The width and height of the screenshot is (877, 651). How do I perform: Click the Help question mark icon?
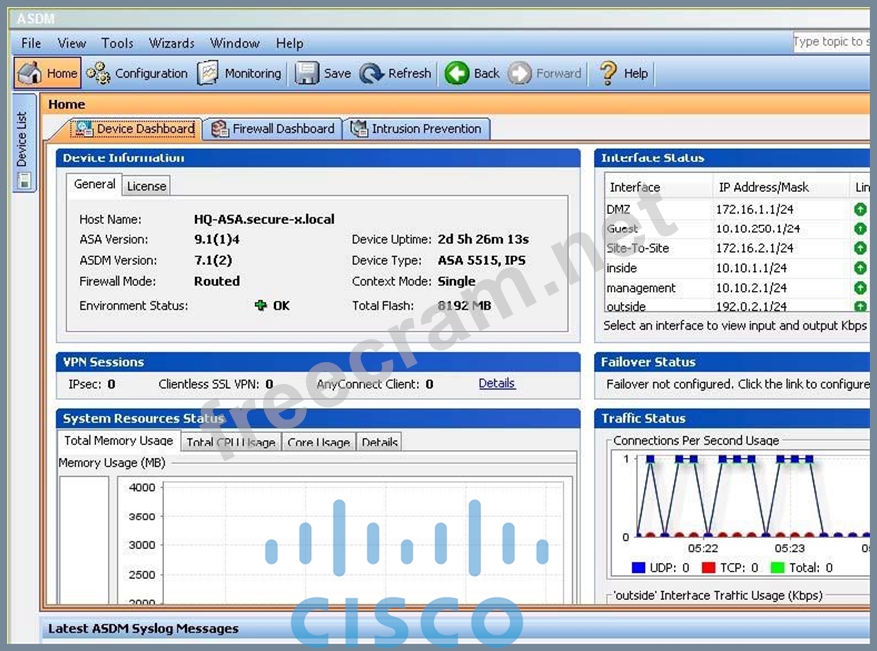click(x=608, y=73)
